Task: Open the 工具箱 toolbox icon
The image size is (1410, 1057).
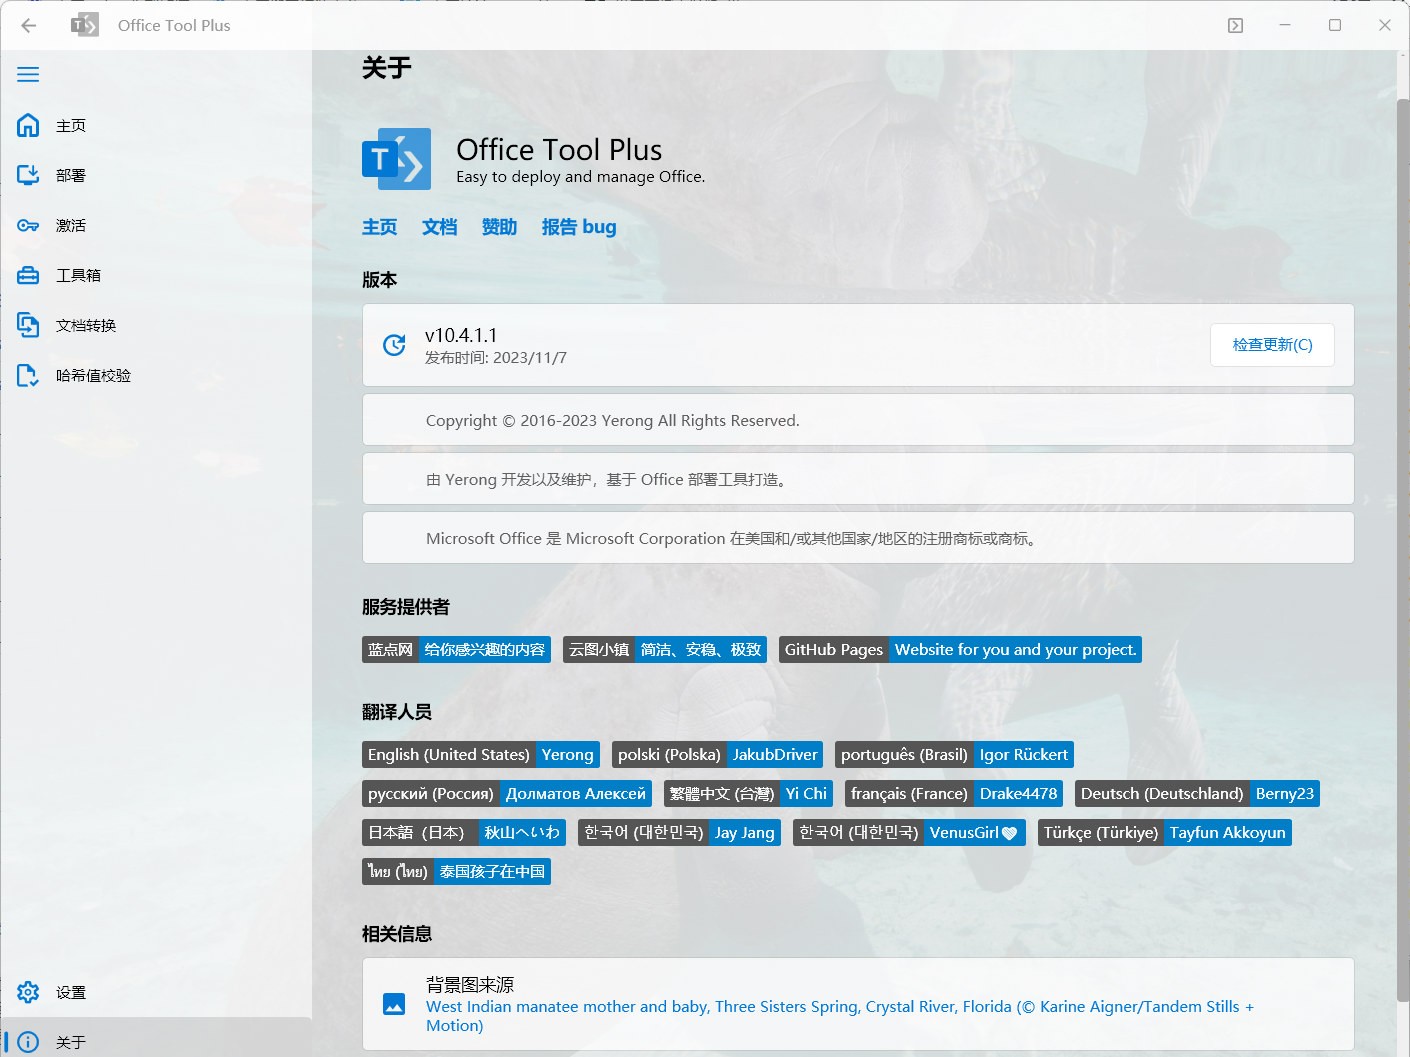Action: 28,275
